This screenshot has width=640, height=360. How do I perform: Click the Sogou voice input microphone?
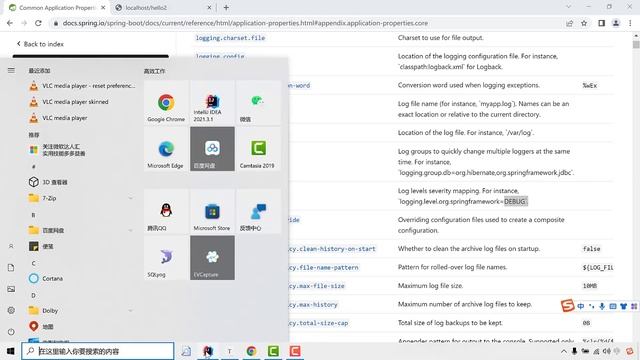(602, 306)
